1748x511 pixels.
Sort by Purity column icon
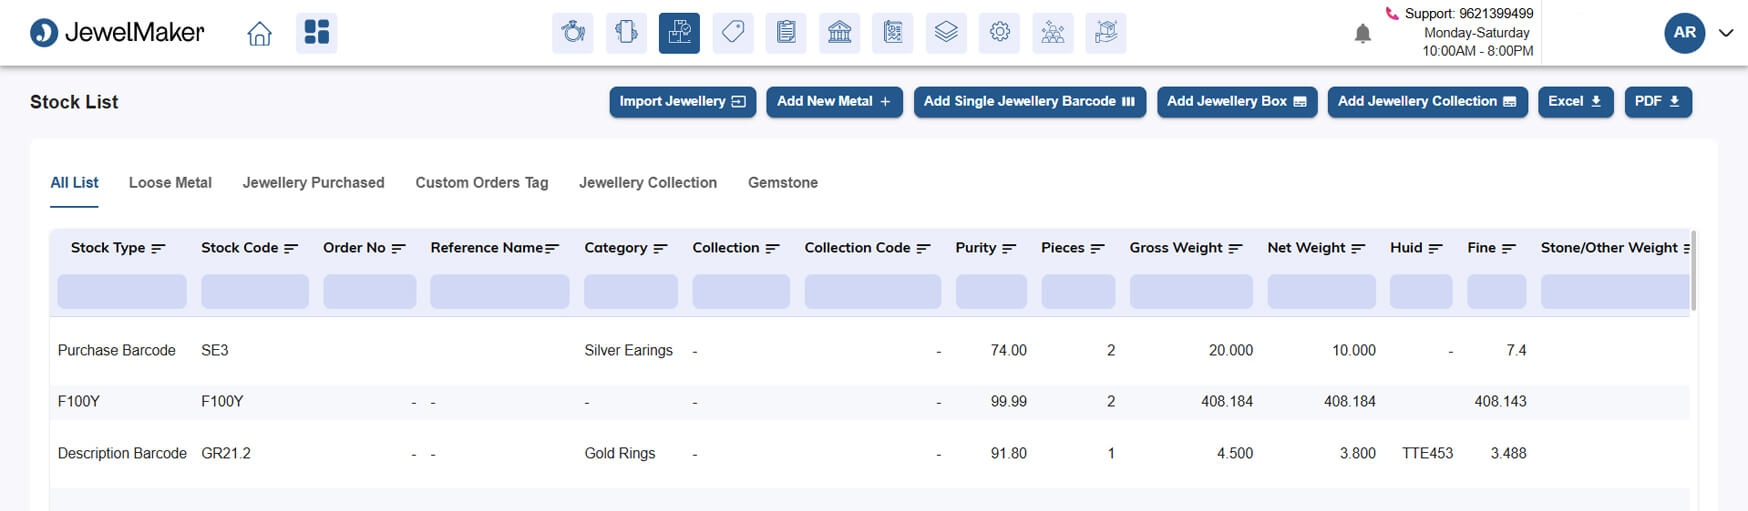pyautogui.click(x=1009, y=248)
